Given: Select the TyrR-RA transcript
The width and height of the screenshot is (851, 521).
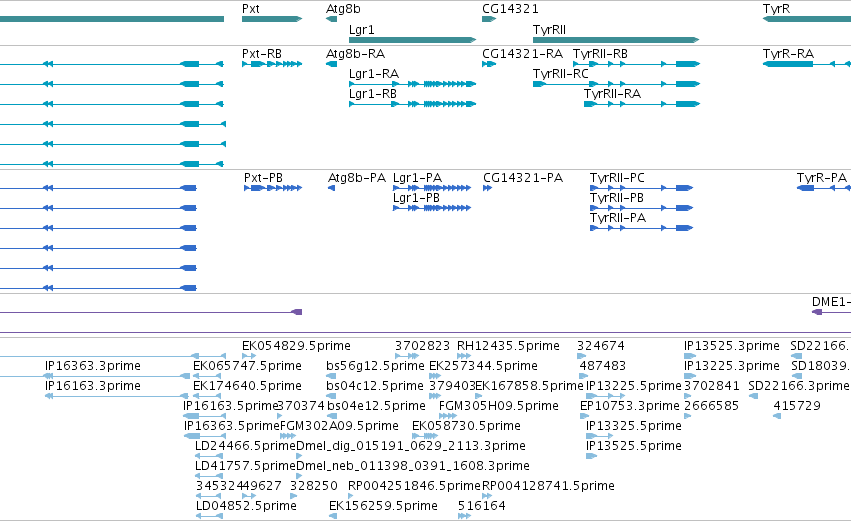Looking at the screenshot, I should point(806,64).
